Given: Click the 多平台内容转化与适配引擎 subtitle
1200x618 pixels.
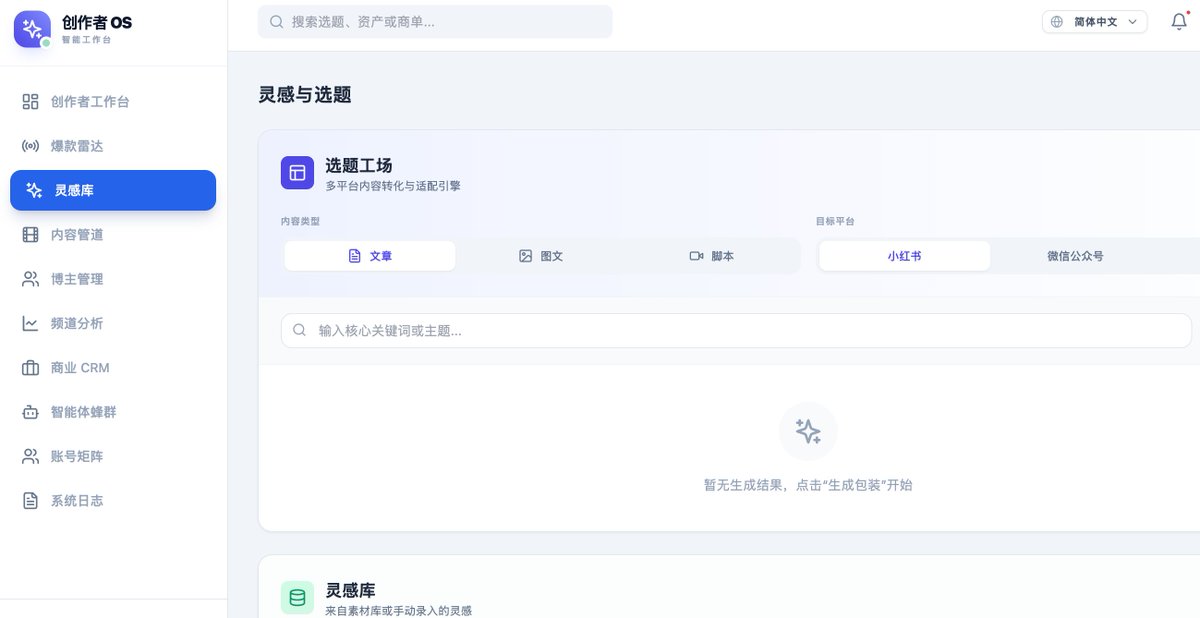Looking at the screenshot, I should [393, 186].
